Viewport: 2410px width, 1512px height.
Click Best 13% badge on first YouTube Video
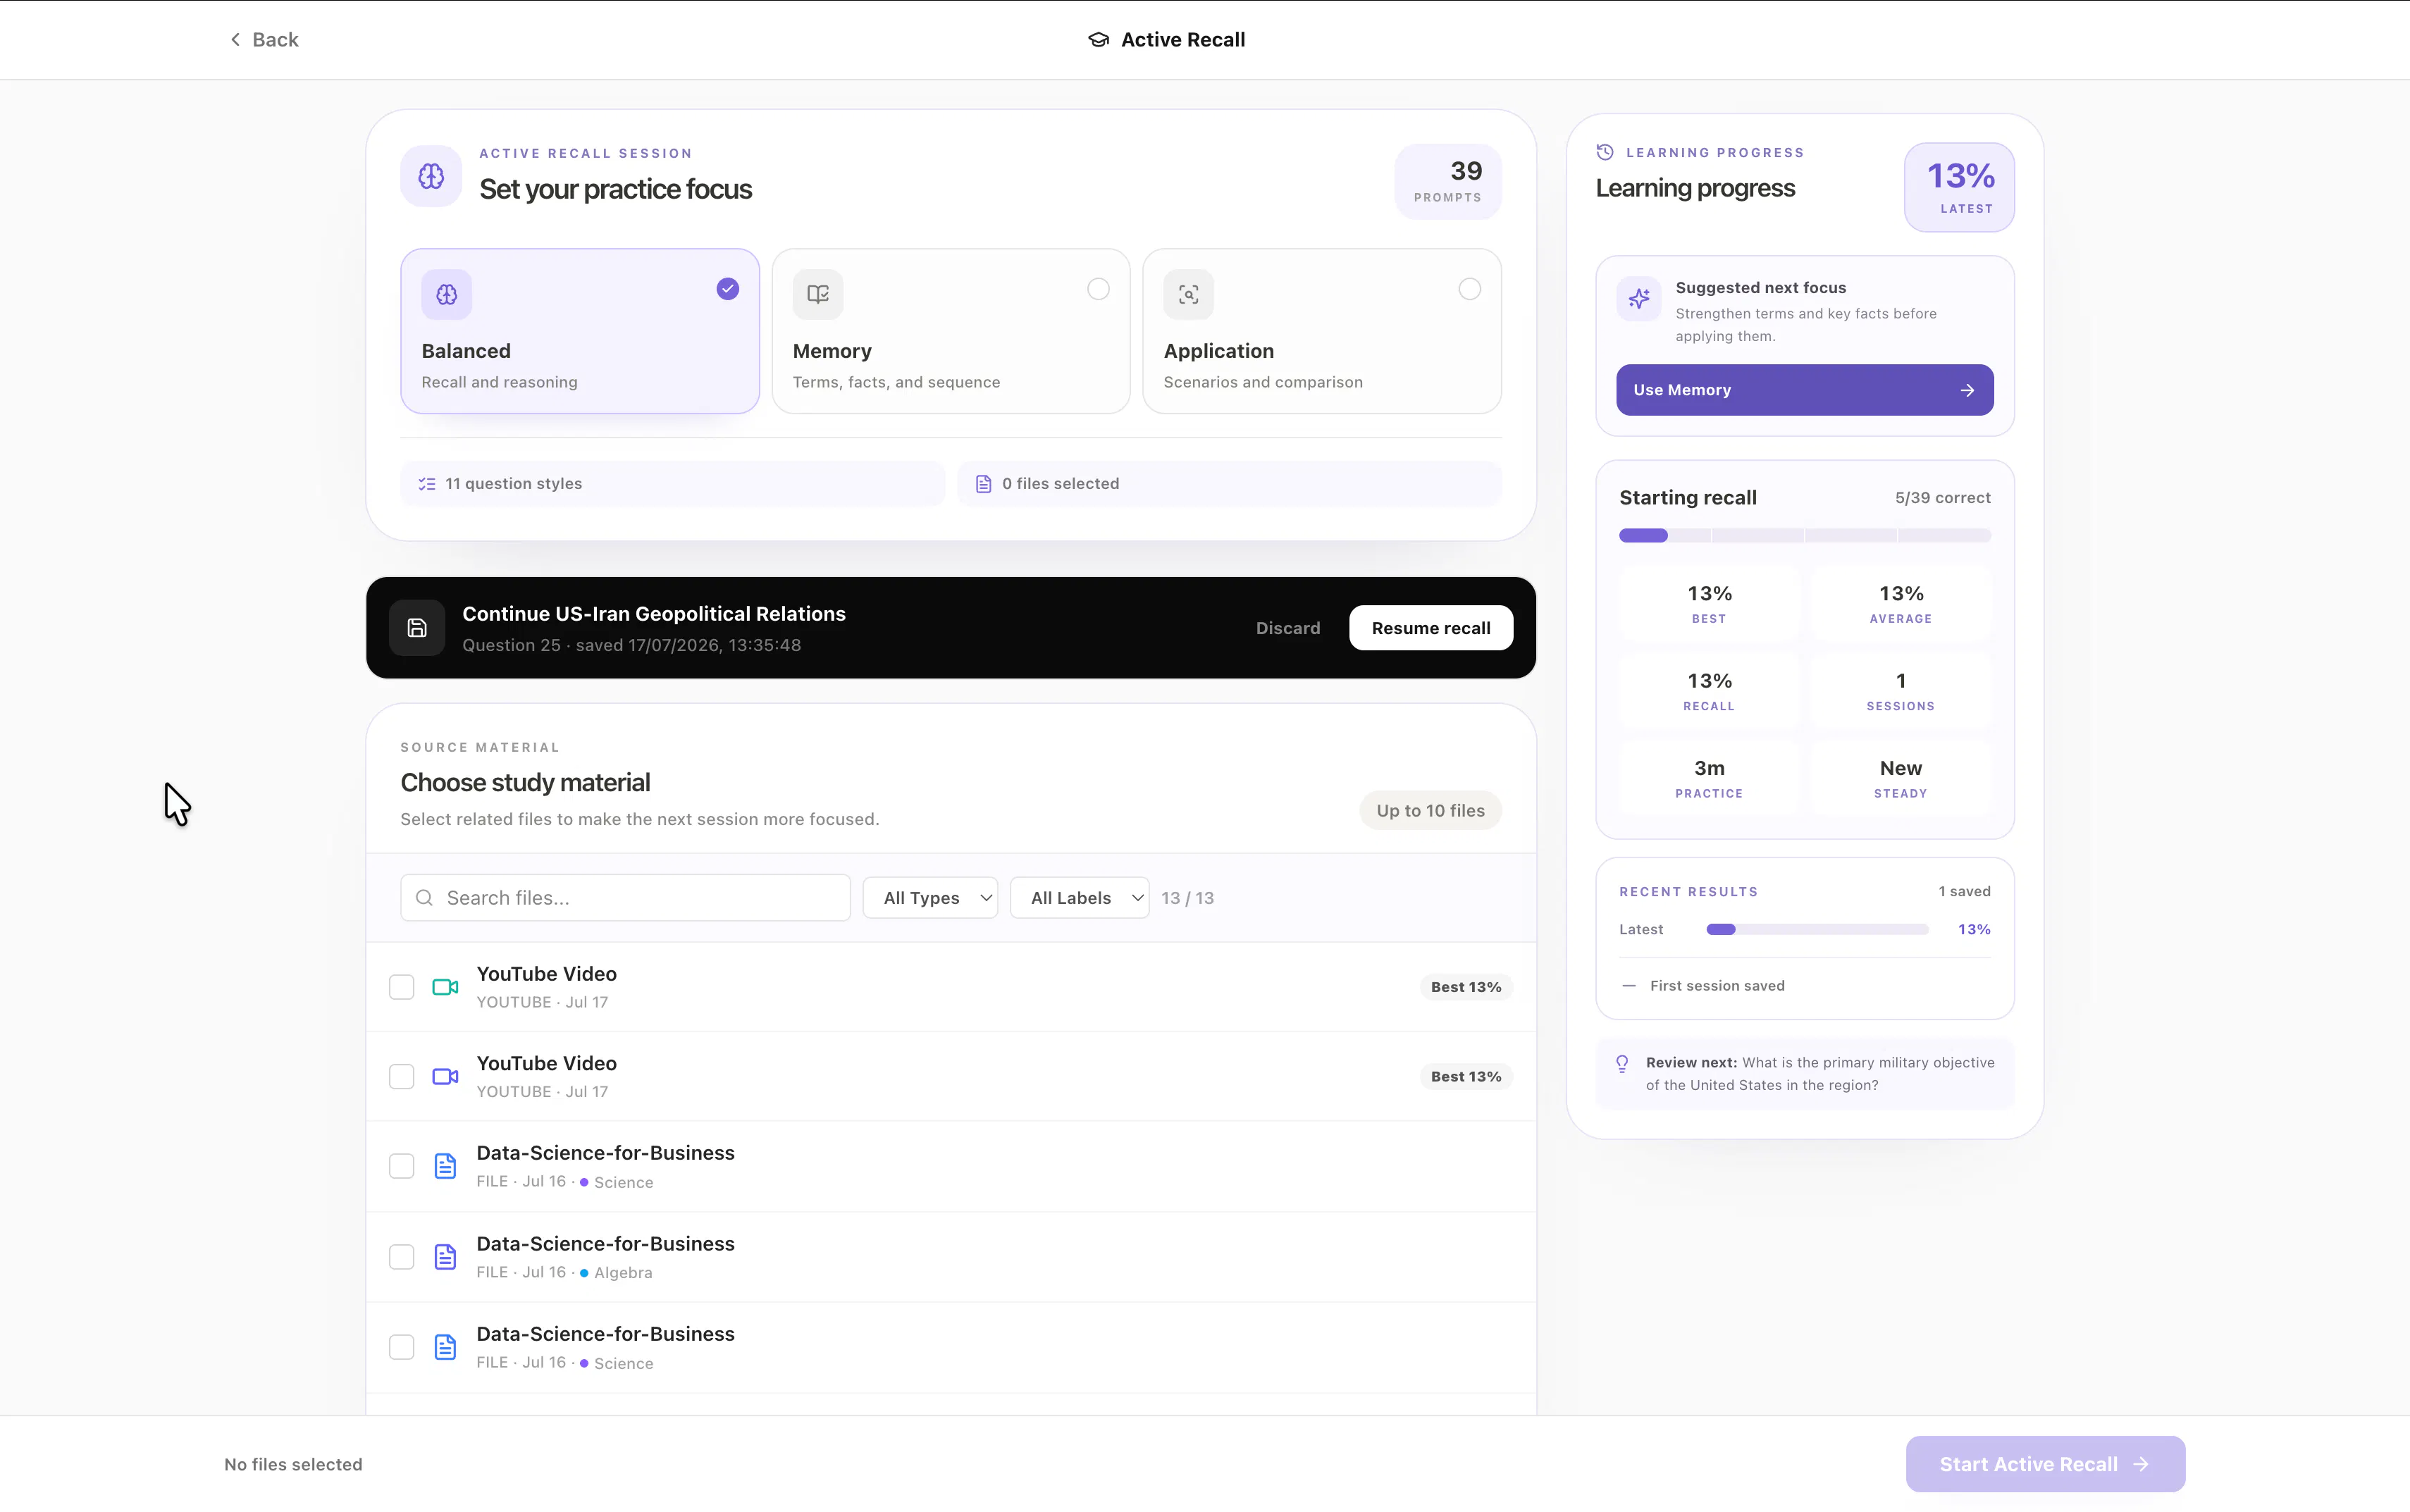(x=1466, y=987)
